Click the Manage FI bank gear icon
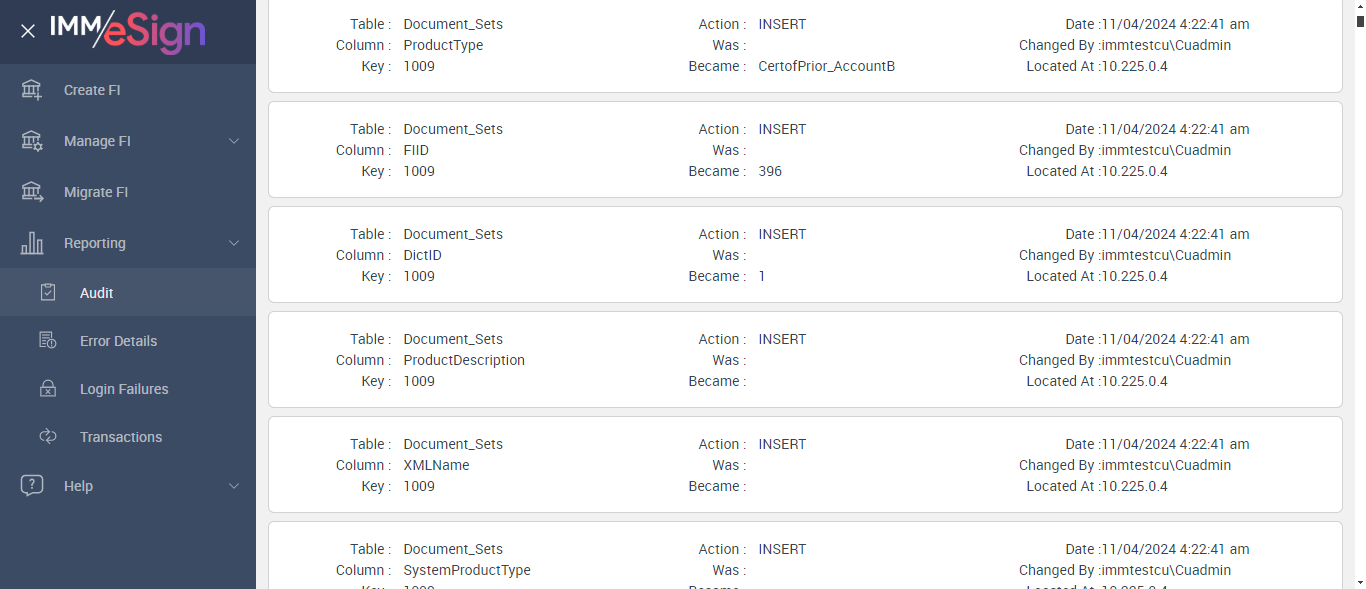 pos(32,141)
